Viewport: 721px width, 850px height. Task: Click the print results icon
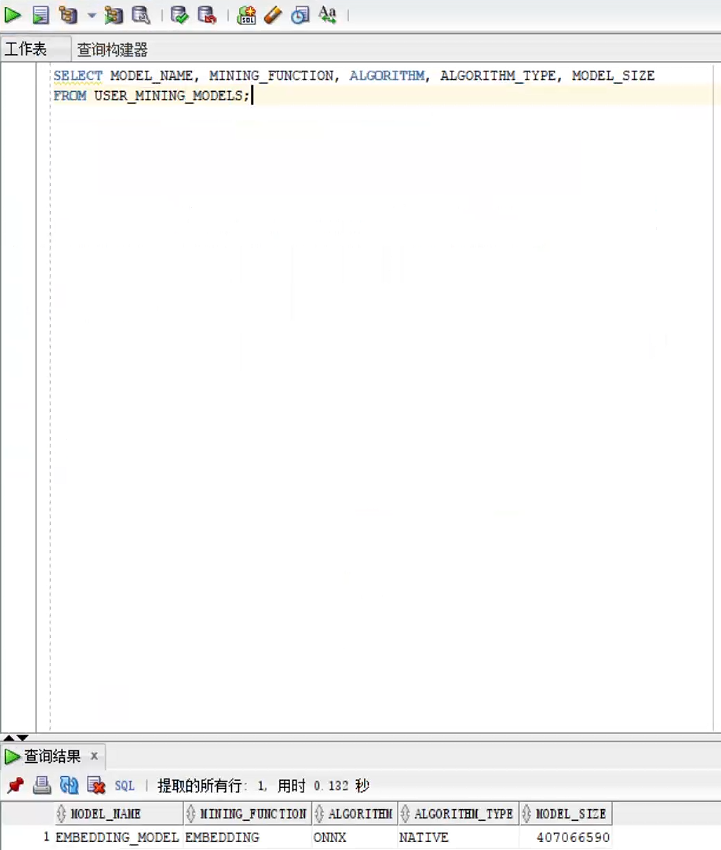pos(42,785)
